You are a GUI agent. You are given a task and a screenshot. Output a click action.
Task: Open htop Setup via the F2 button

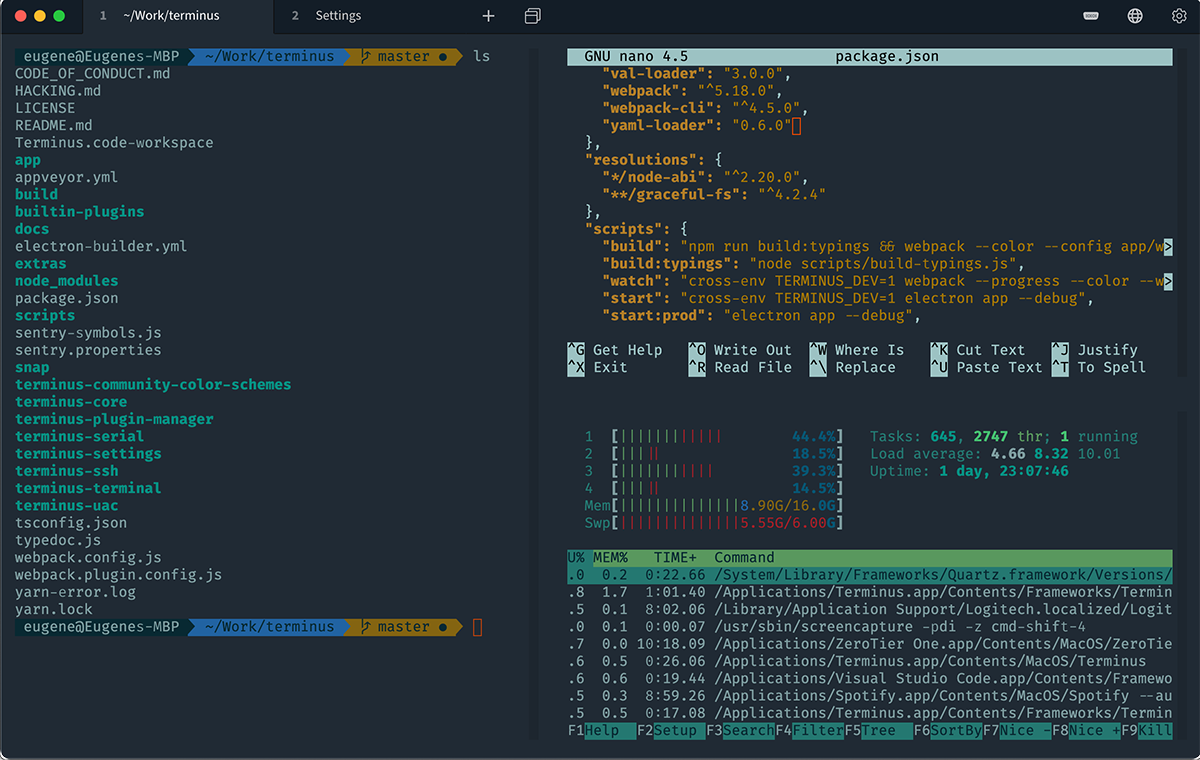click(x=675, y=731)
